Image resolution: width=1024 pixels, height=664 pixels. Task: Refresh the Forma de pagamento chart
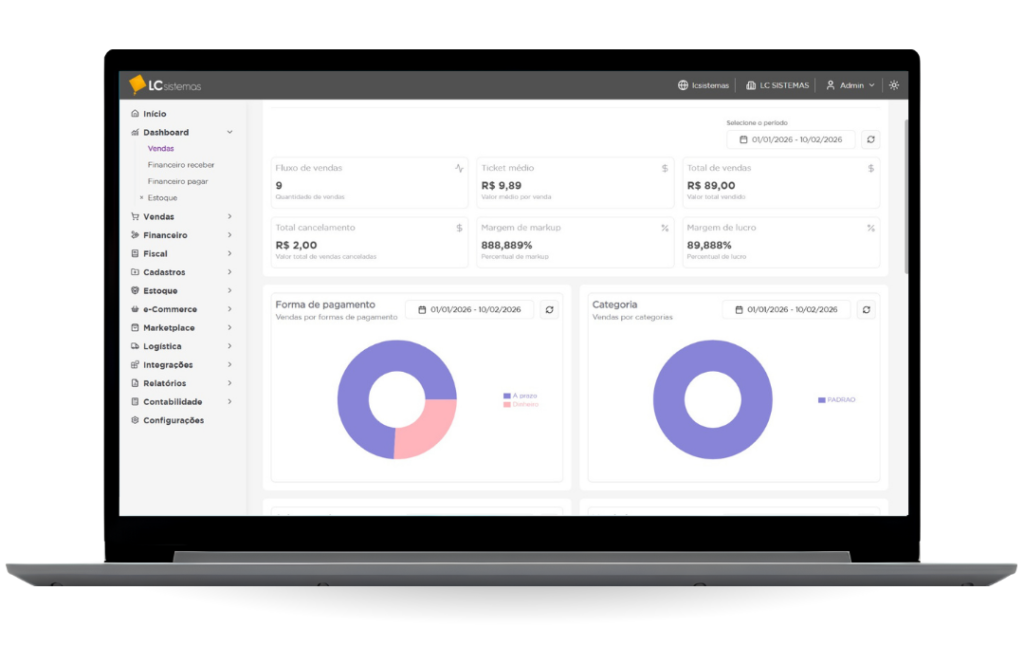tap(549, 310)
